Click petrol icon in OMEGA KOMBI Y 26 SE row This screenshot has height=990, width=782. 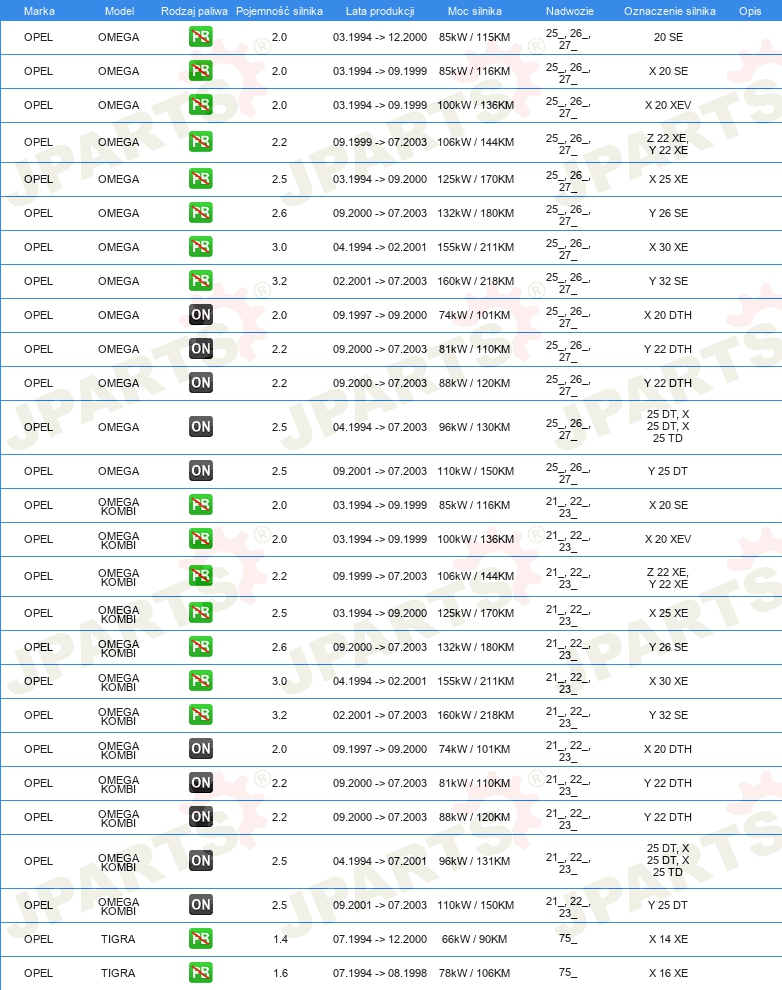point(201,647)
